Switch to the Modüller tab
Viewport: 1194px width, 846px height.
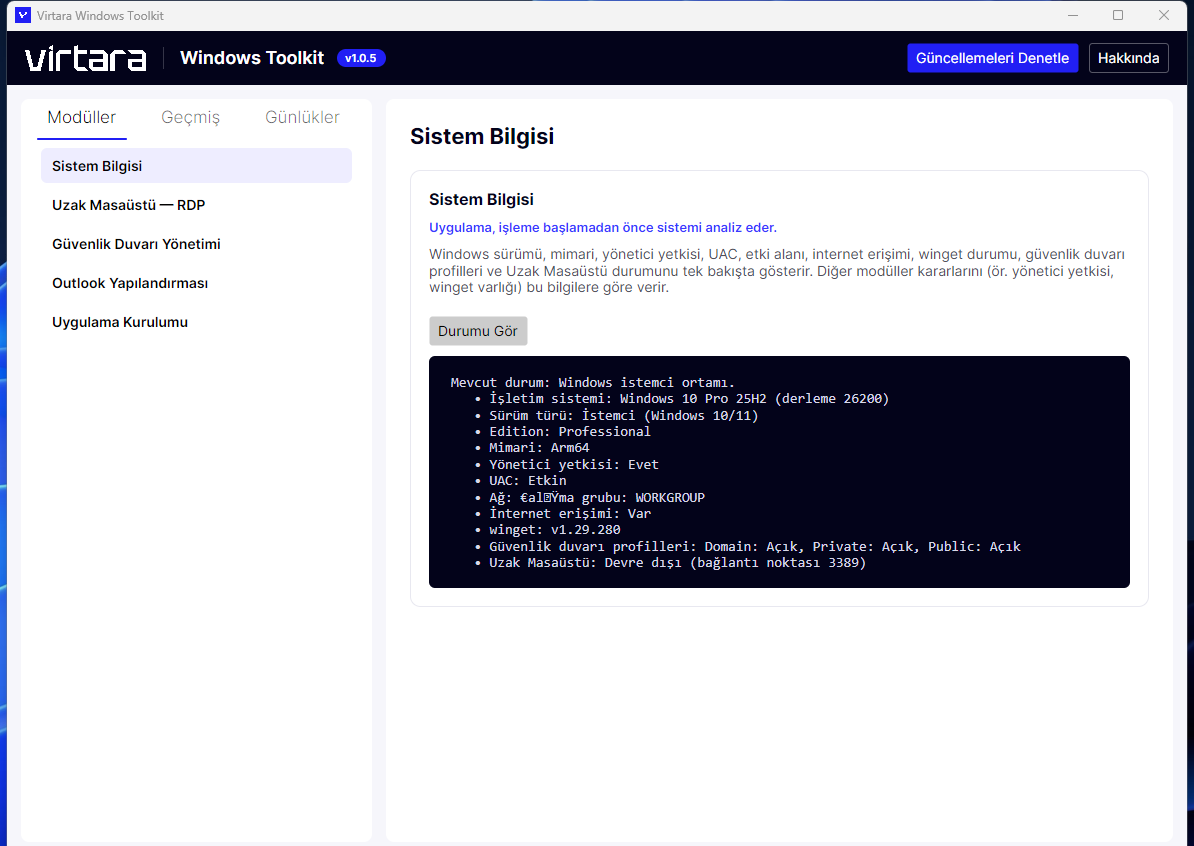coord(81,117)
